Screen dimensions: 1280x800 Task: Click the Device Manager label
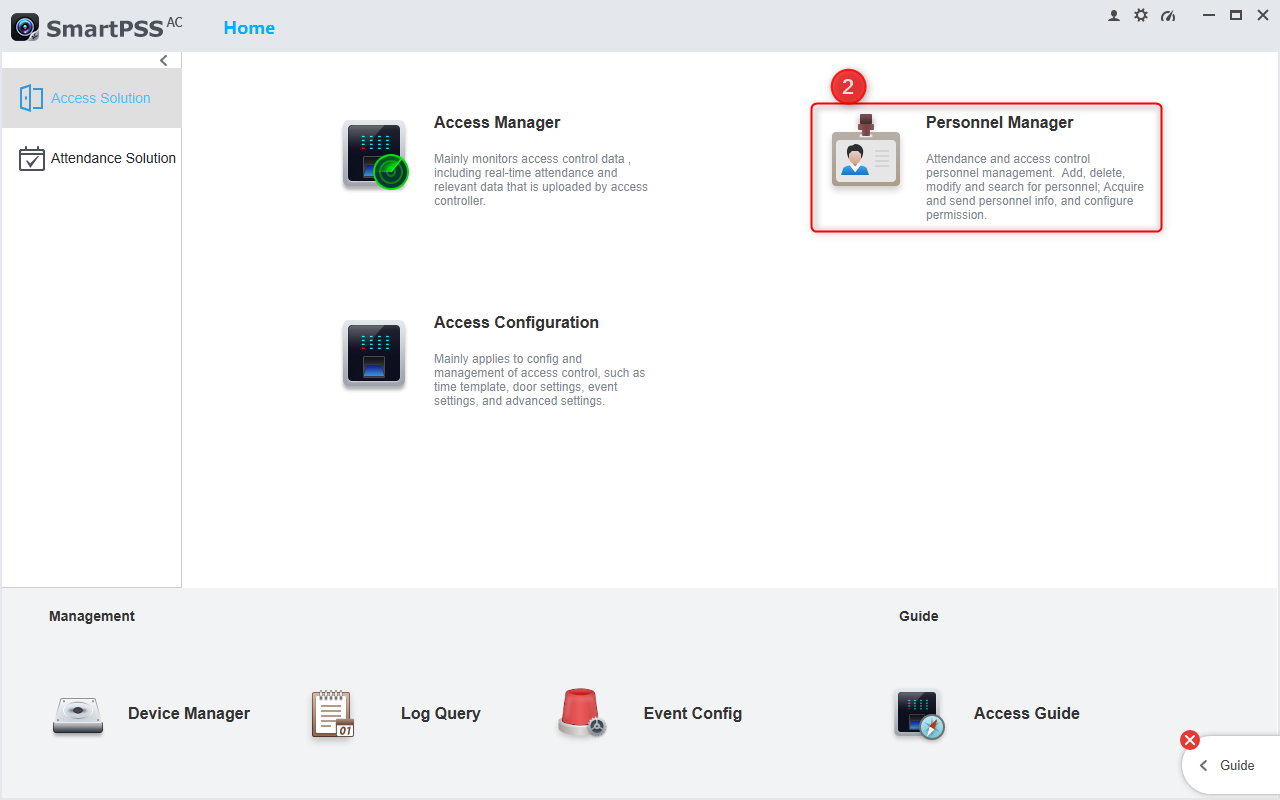189,713
